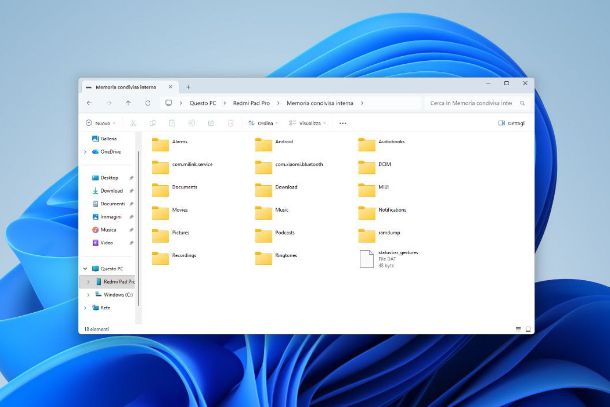
Task: Open Musica in the sidebar
Action: coord(104,230)
